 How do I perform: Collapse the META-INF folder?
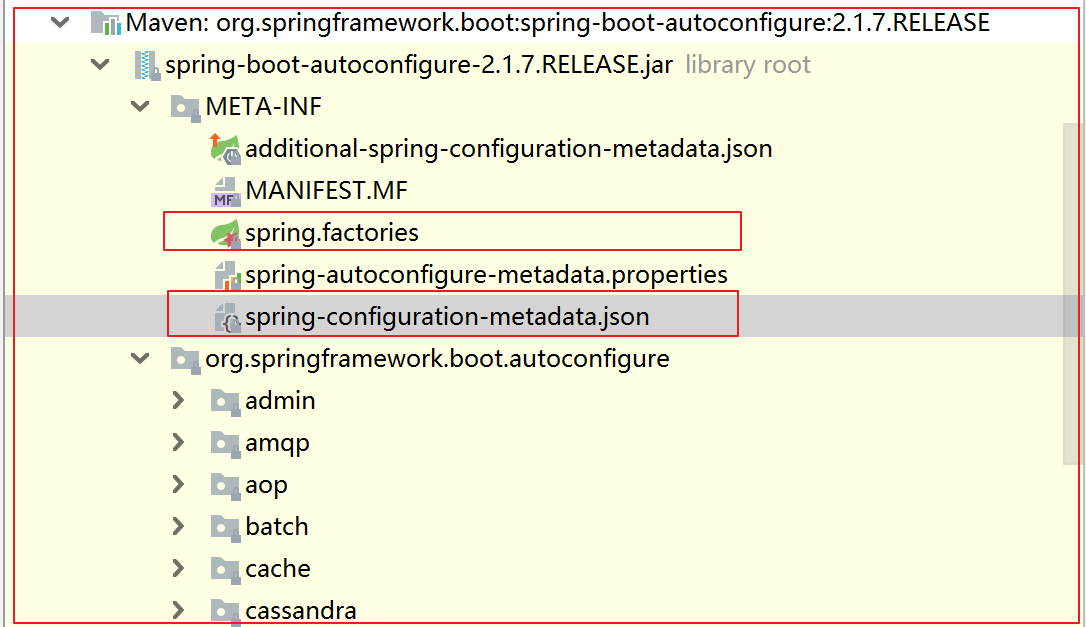tap(141, 107)
